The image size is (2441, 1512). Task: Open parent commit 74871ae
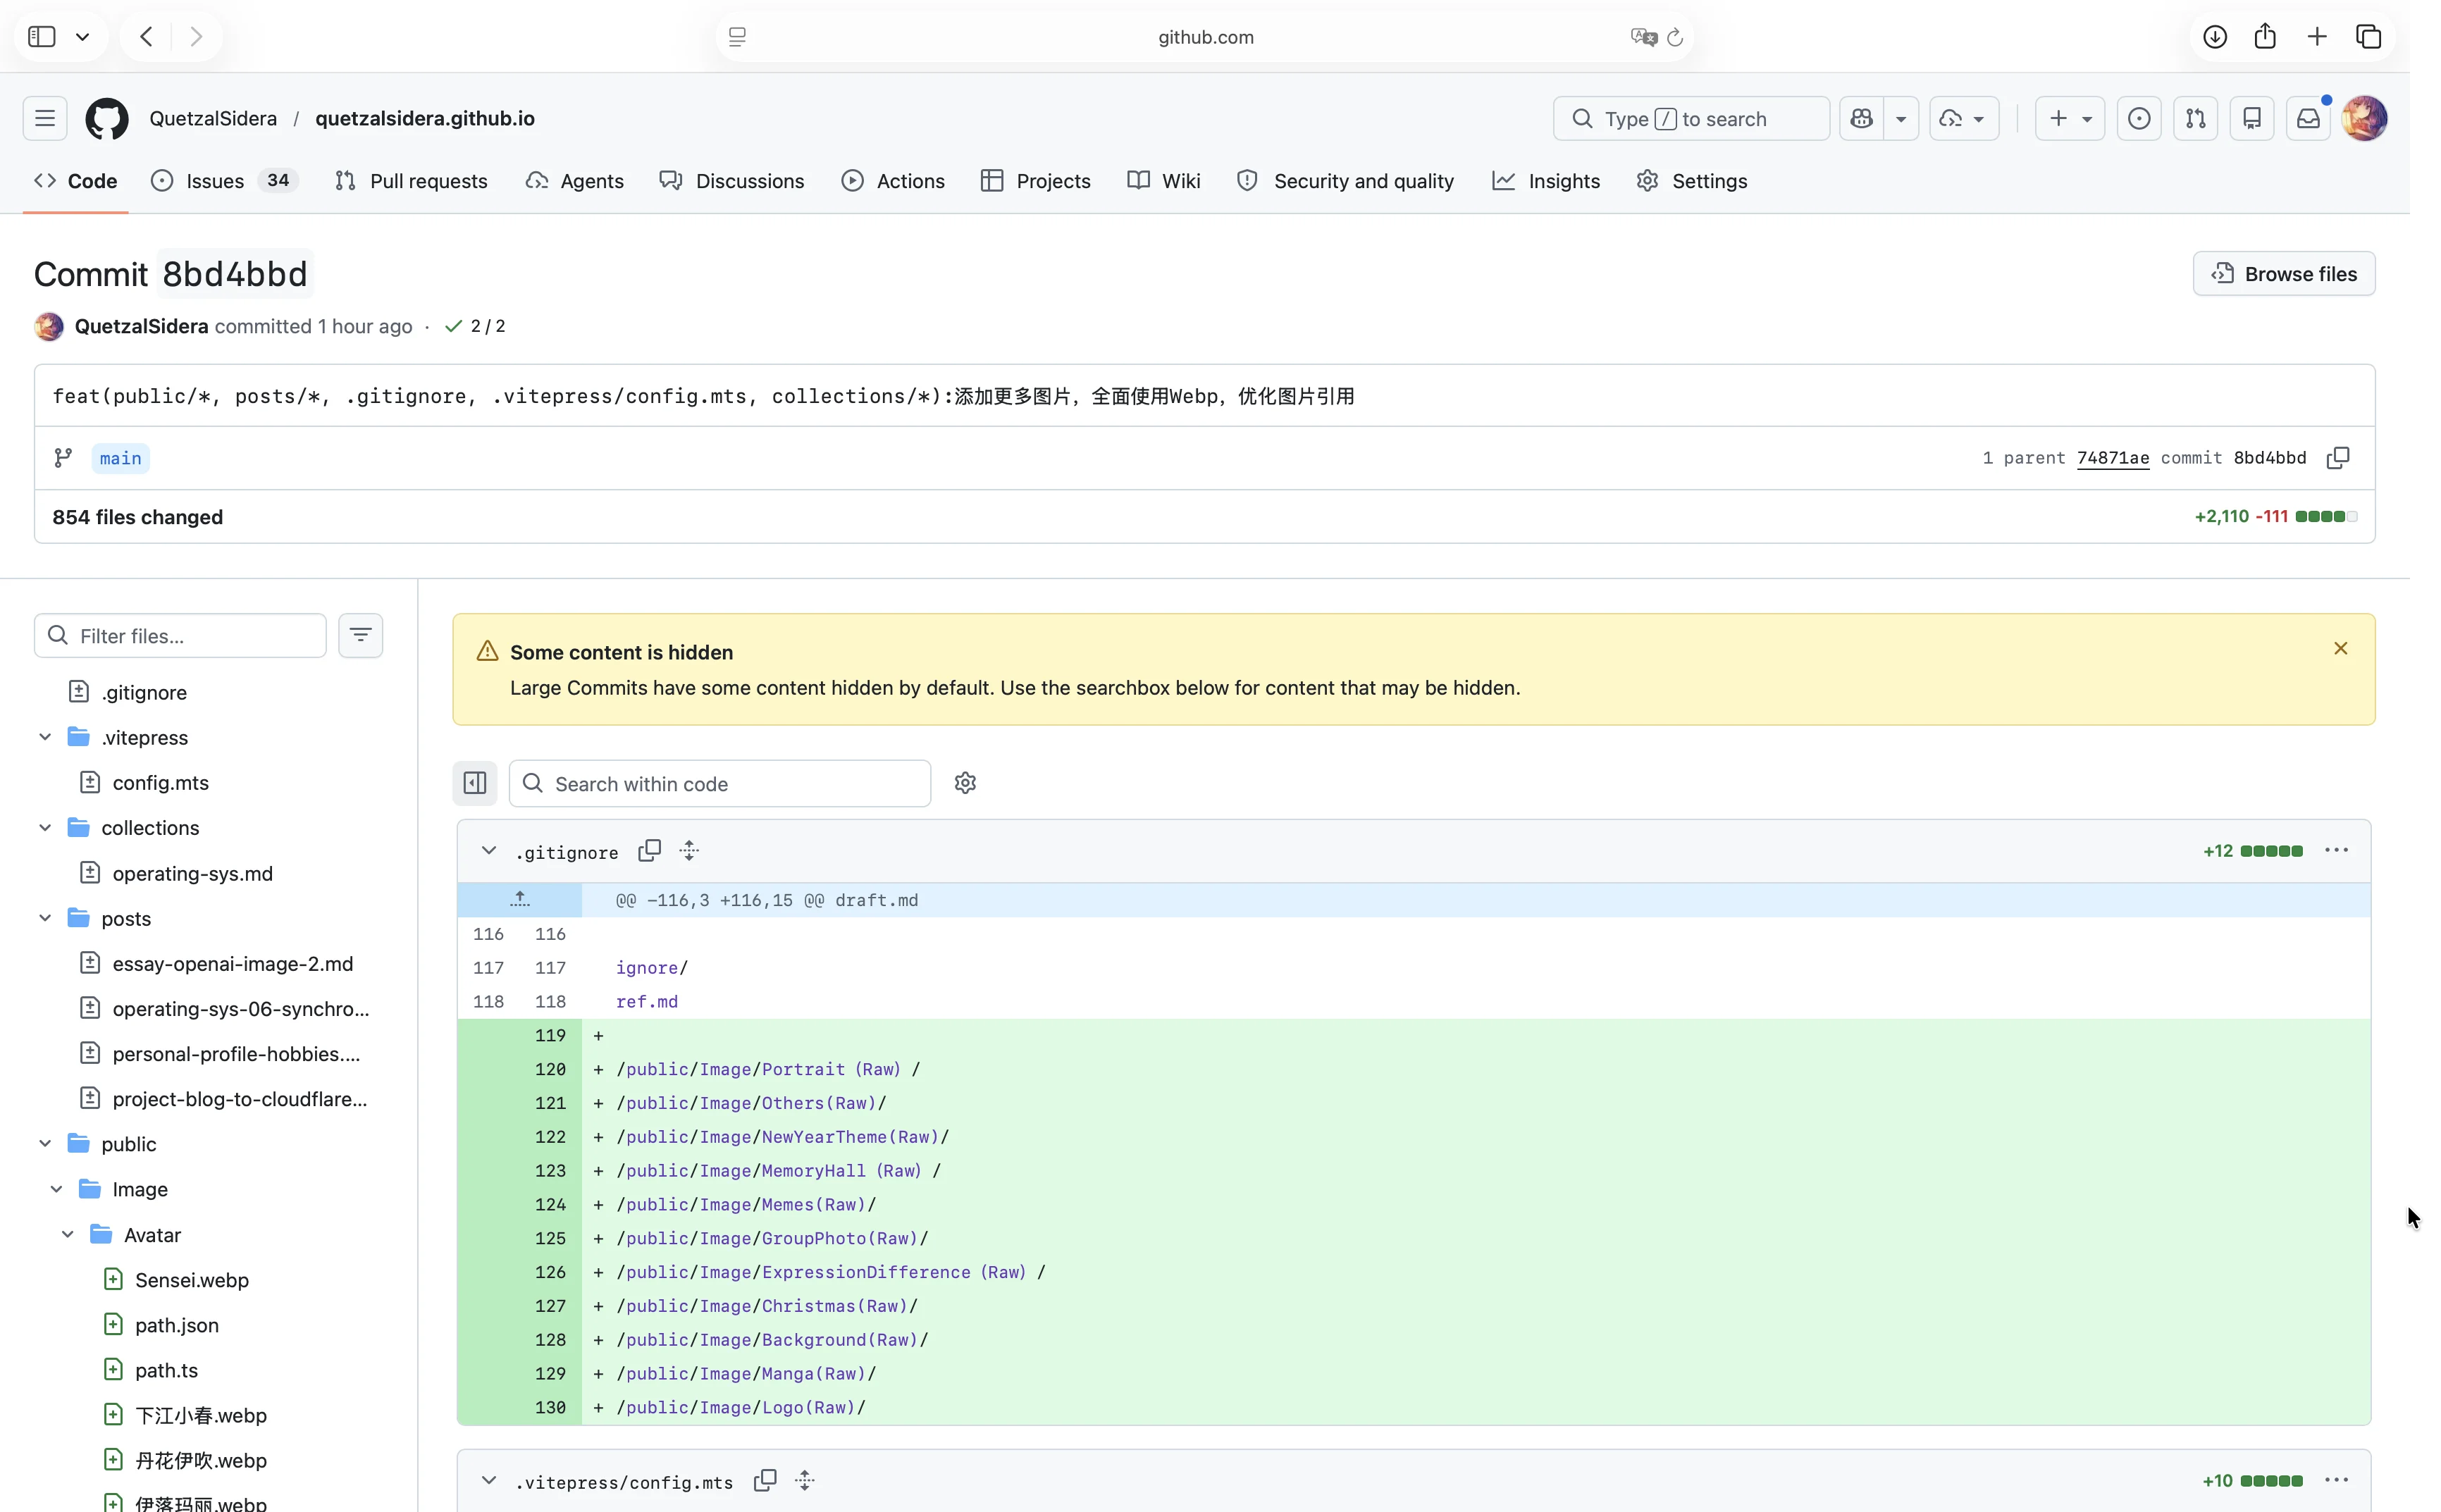point(2112,457)
